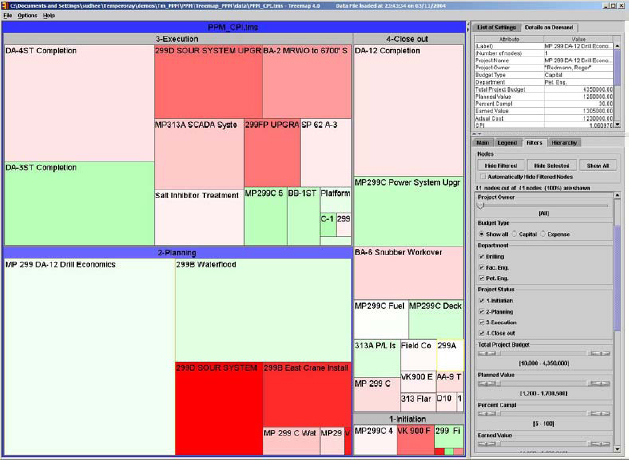
Task: Select the Budget Type row in details table
Action: pyautogui.click(x=544, y=75)
